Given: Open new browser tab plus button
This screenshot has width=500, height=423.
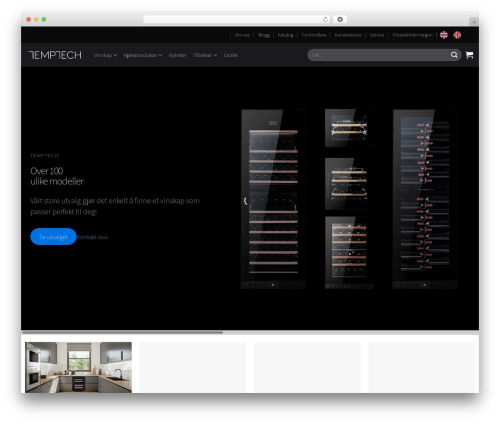Looking at the screenshot, I should click(x=474, y=22).
